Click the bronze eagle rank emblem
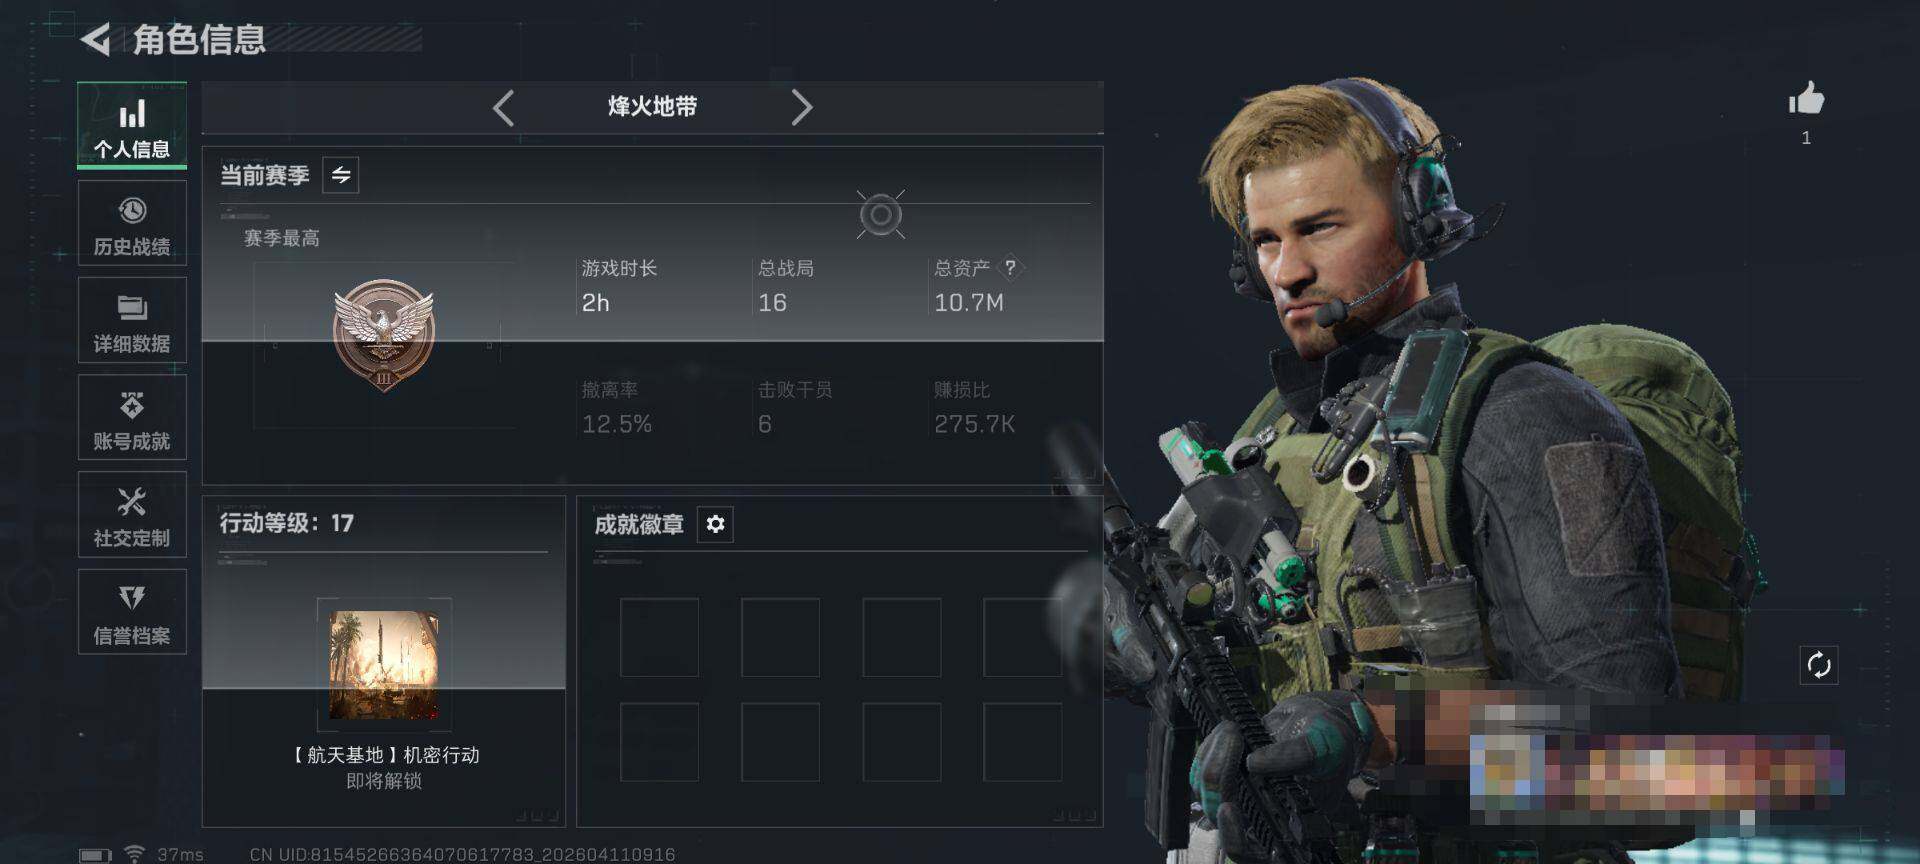Screen dimensions: 1920x864 click(383, 334)
